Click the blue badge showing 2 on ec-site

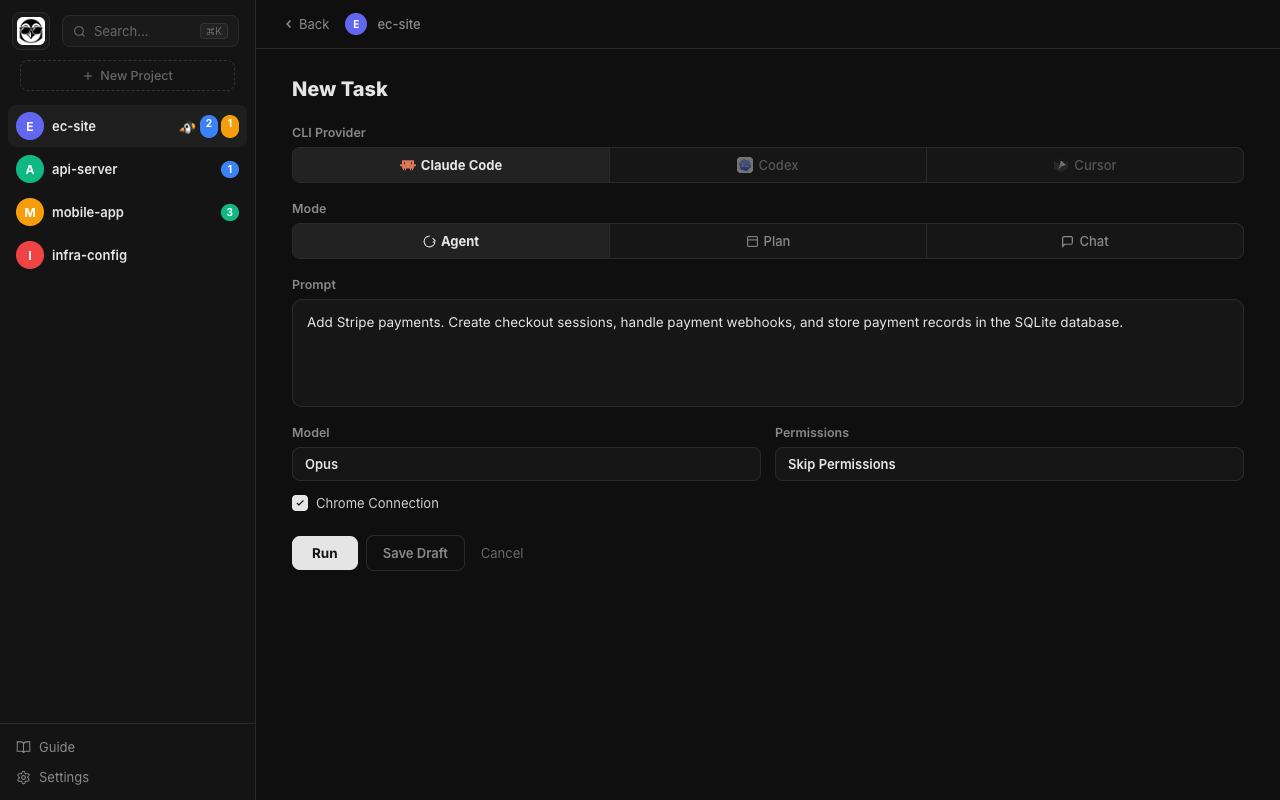[208, 126]
